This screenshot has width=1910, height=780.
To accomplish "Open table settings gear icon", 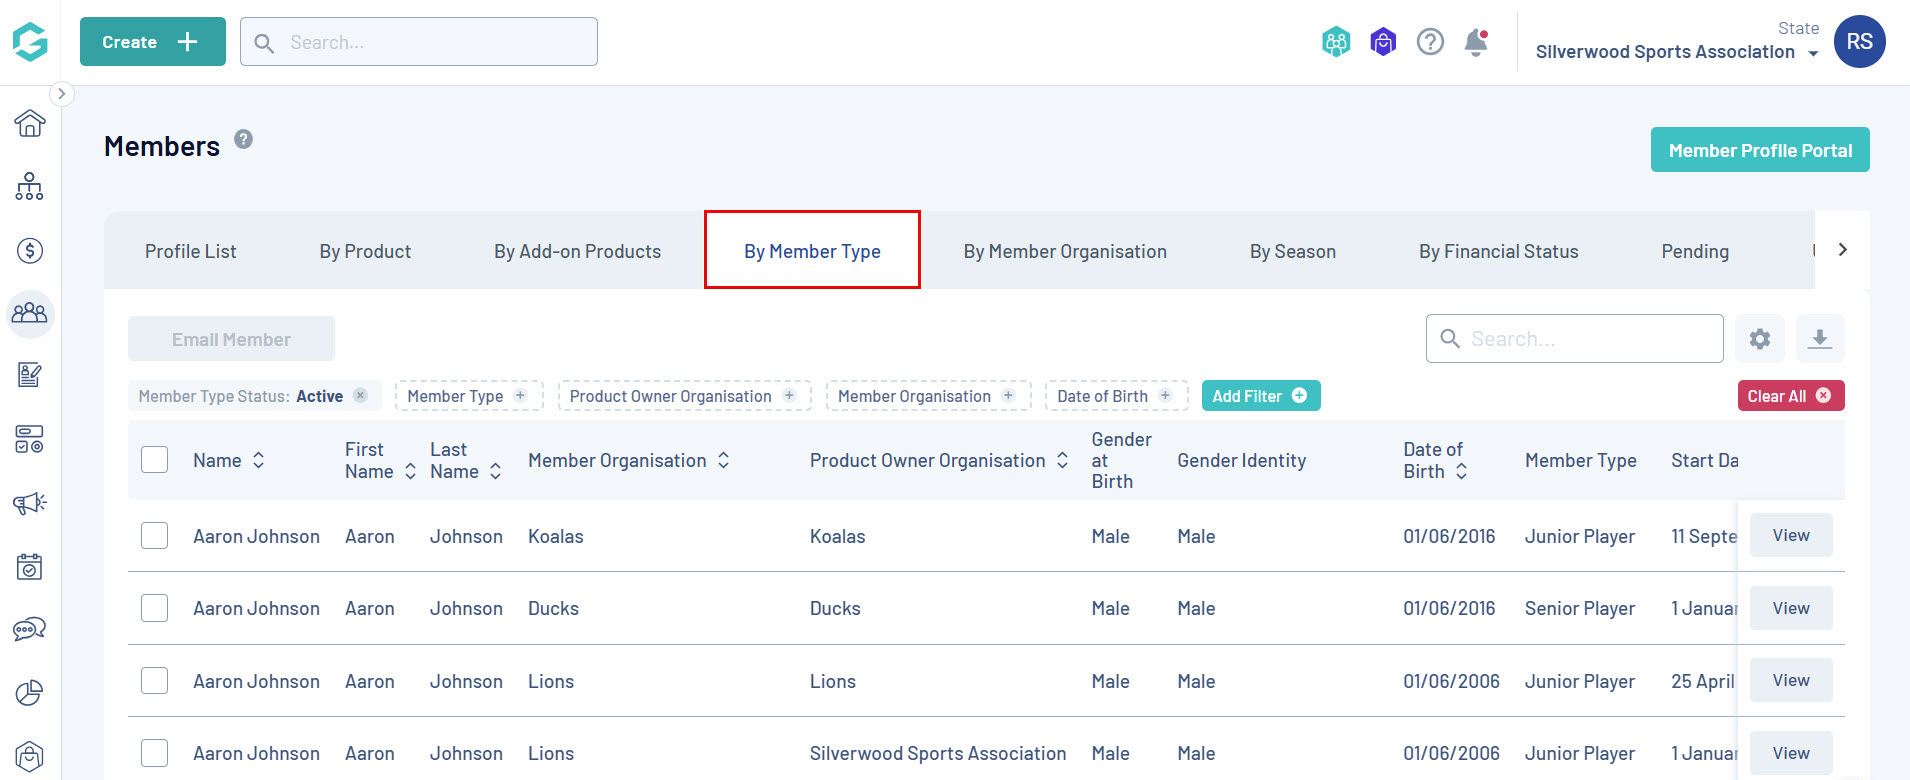I will point(1760,339).
